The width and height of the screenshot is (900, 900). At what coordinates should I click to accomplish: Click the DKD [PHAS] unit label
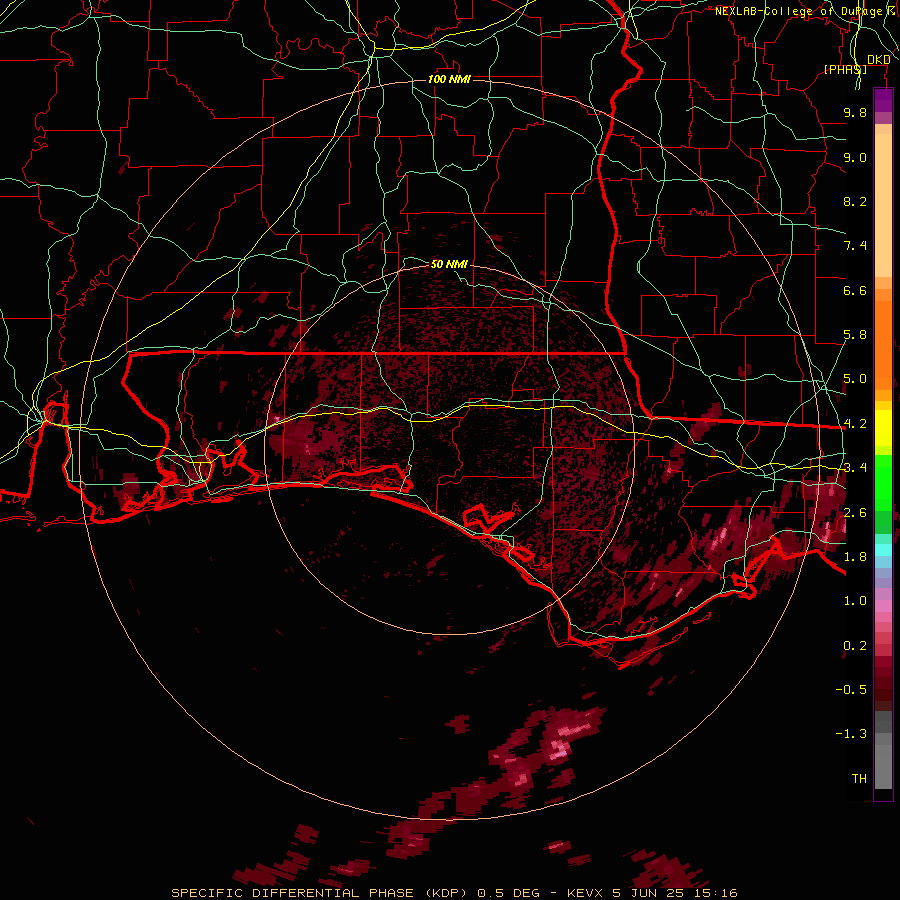click(856, 64)
